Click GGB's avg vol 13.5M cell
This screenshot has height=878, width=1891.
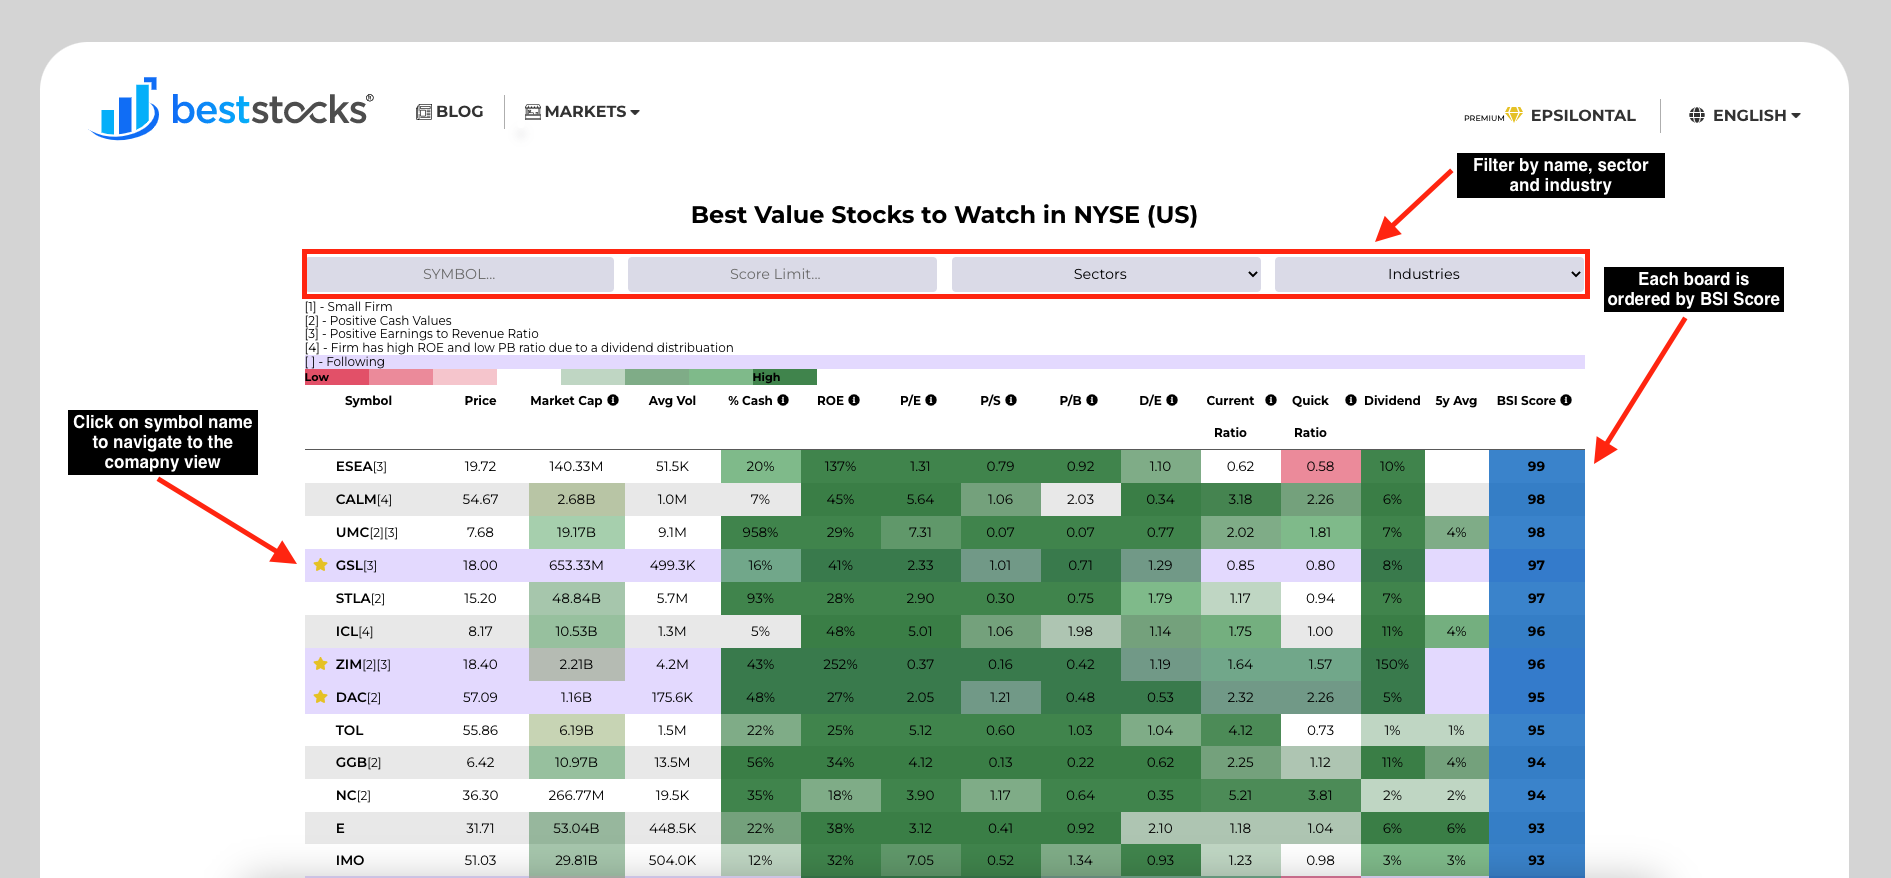coord(673,762)
